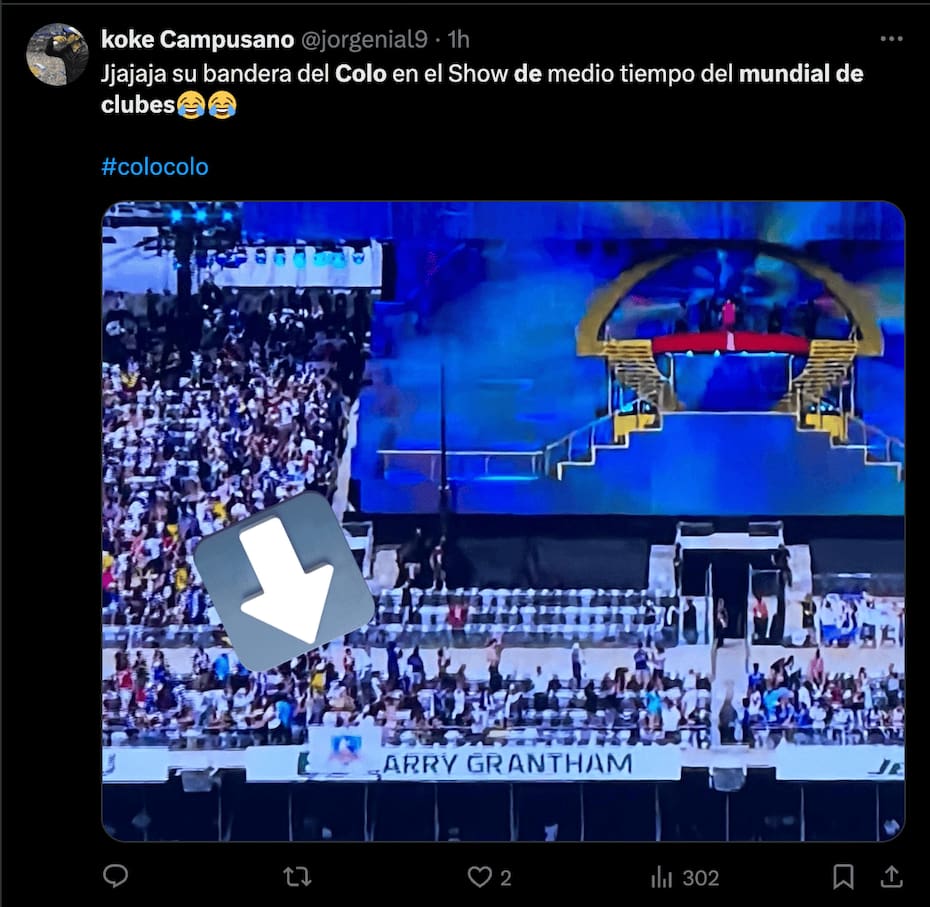Open the @jorgenial9 handle link
Viewport: 930px width, 907px height.
click(x=364, y=40)
